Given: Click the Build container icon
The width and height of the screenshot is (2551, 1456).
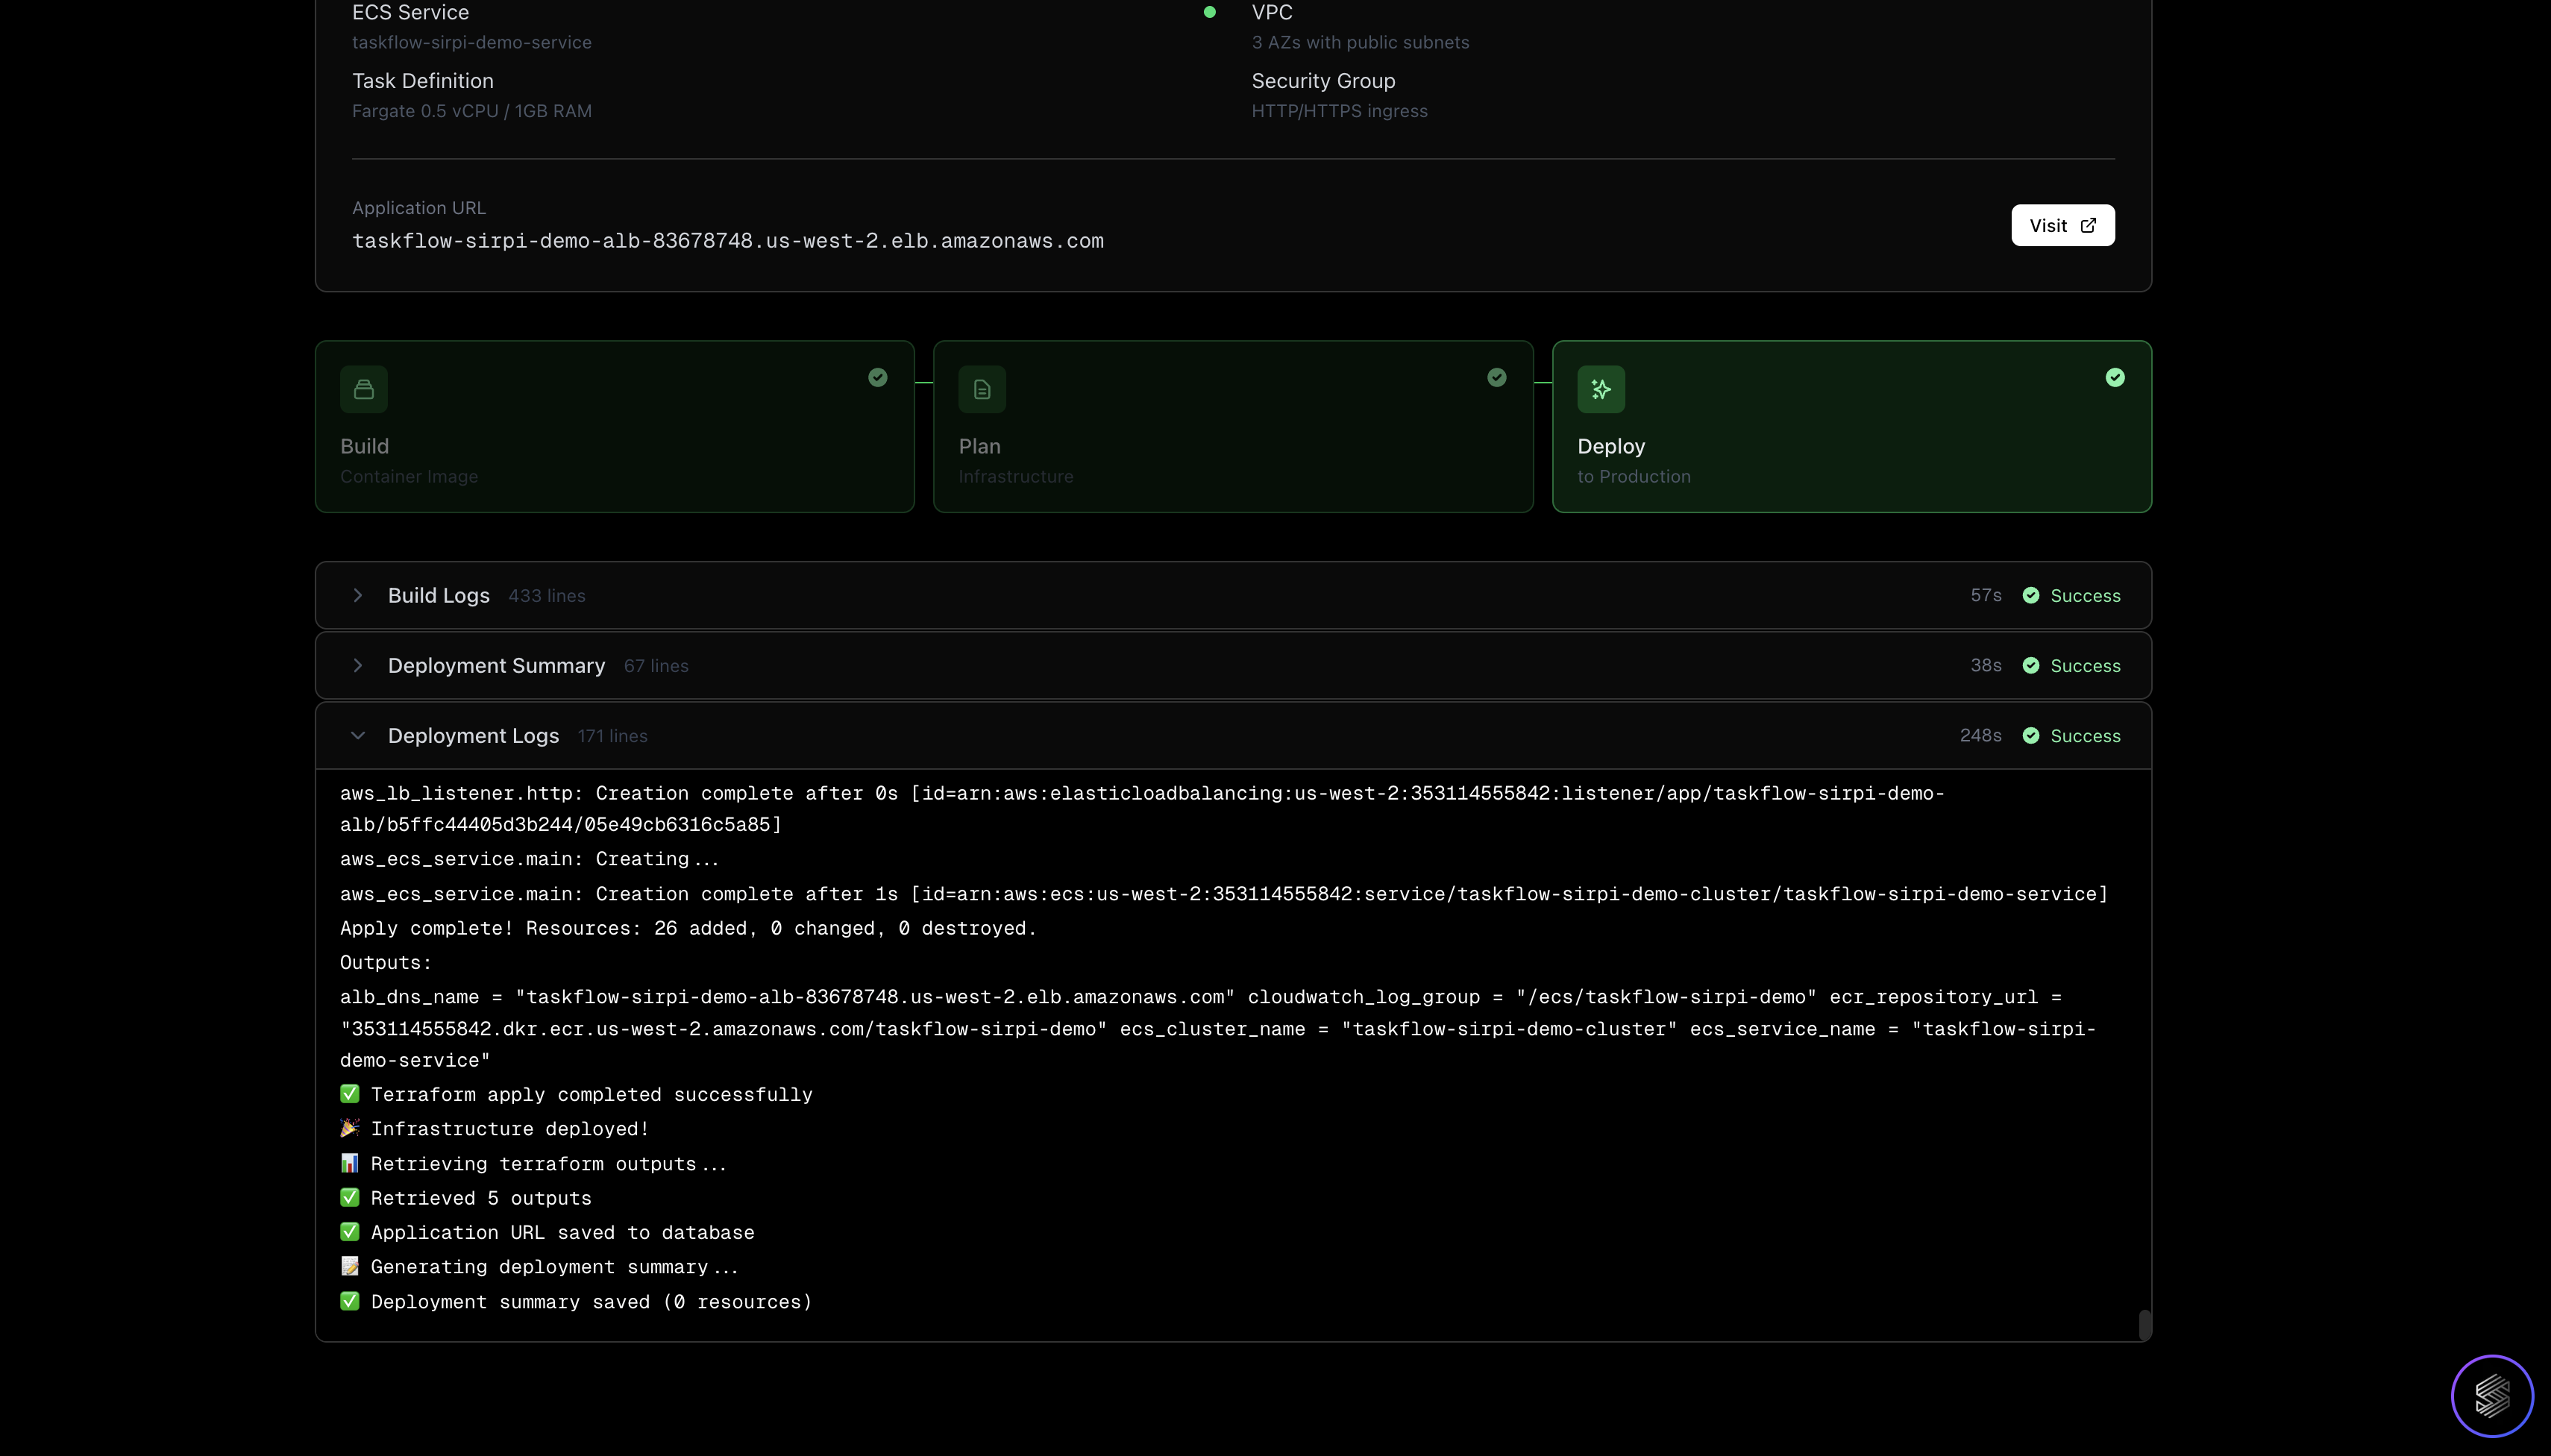Looking at the screenshot, I should click(x=363, y=389).
